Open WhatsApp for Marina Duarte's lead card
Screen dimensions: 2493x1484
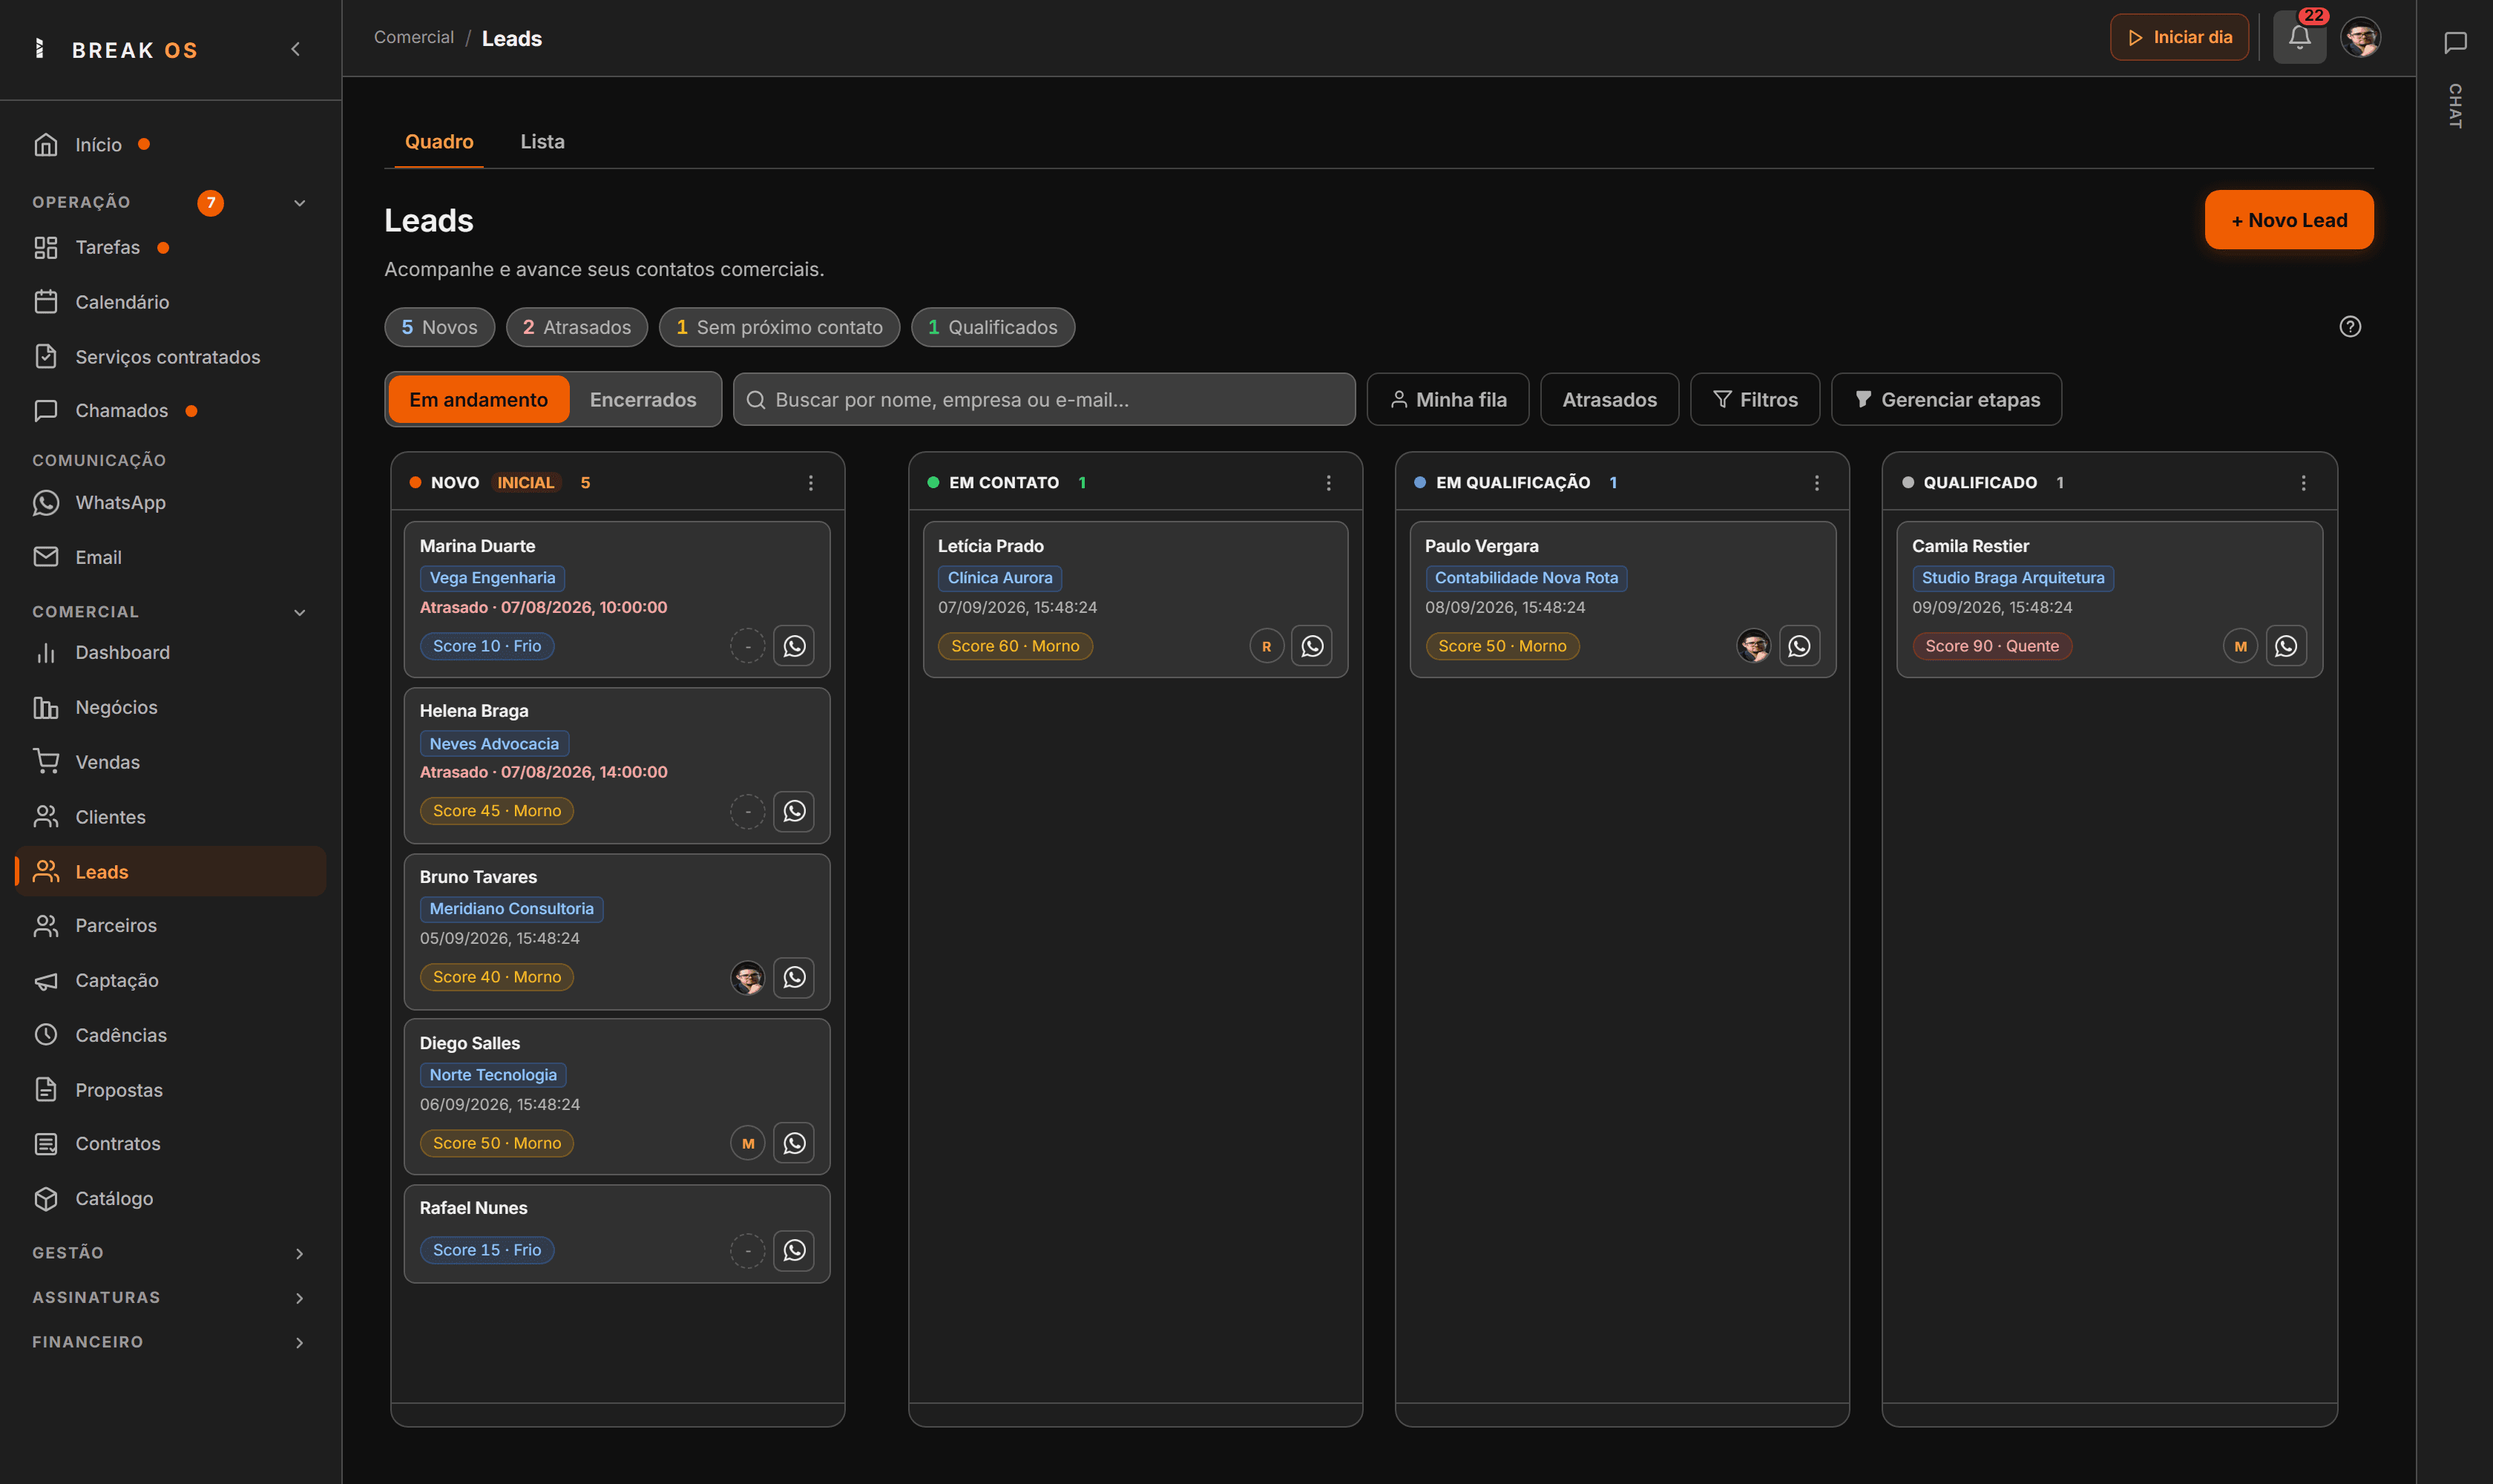[x=794, y=646]
